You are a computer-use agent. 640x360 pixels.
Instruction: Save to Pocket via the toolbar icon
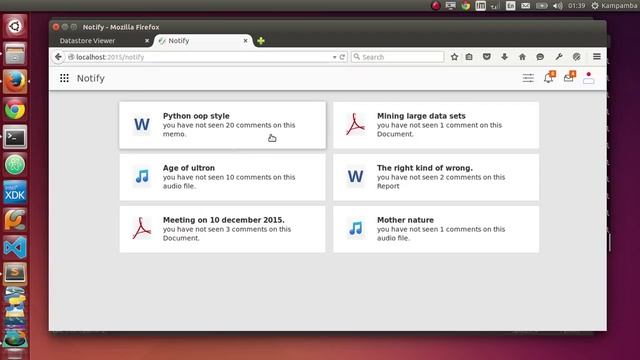(x=487, y=57)
